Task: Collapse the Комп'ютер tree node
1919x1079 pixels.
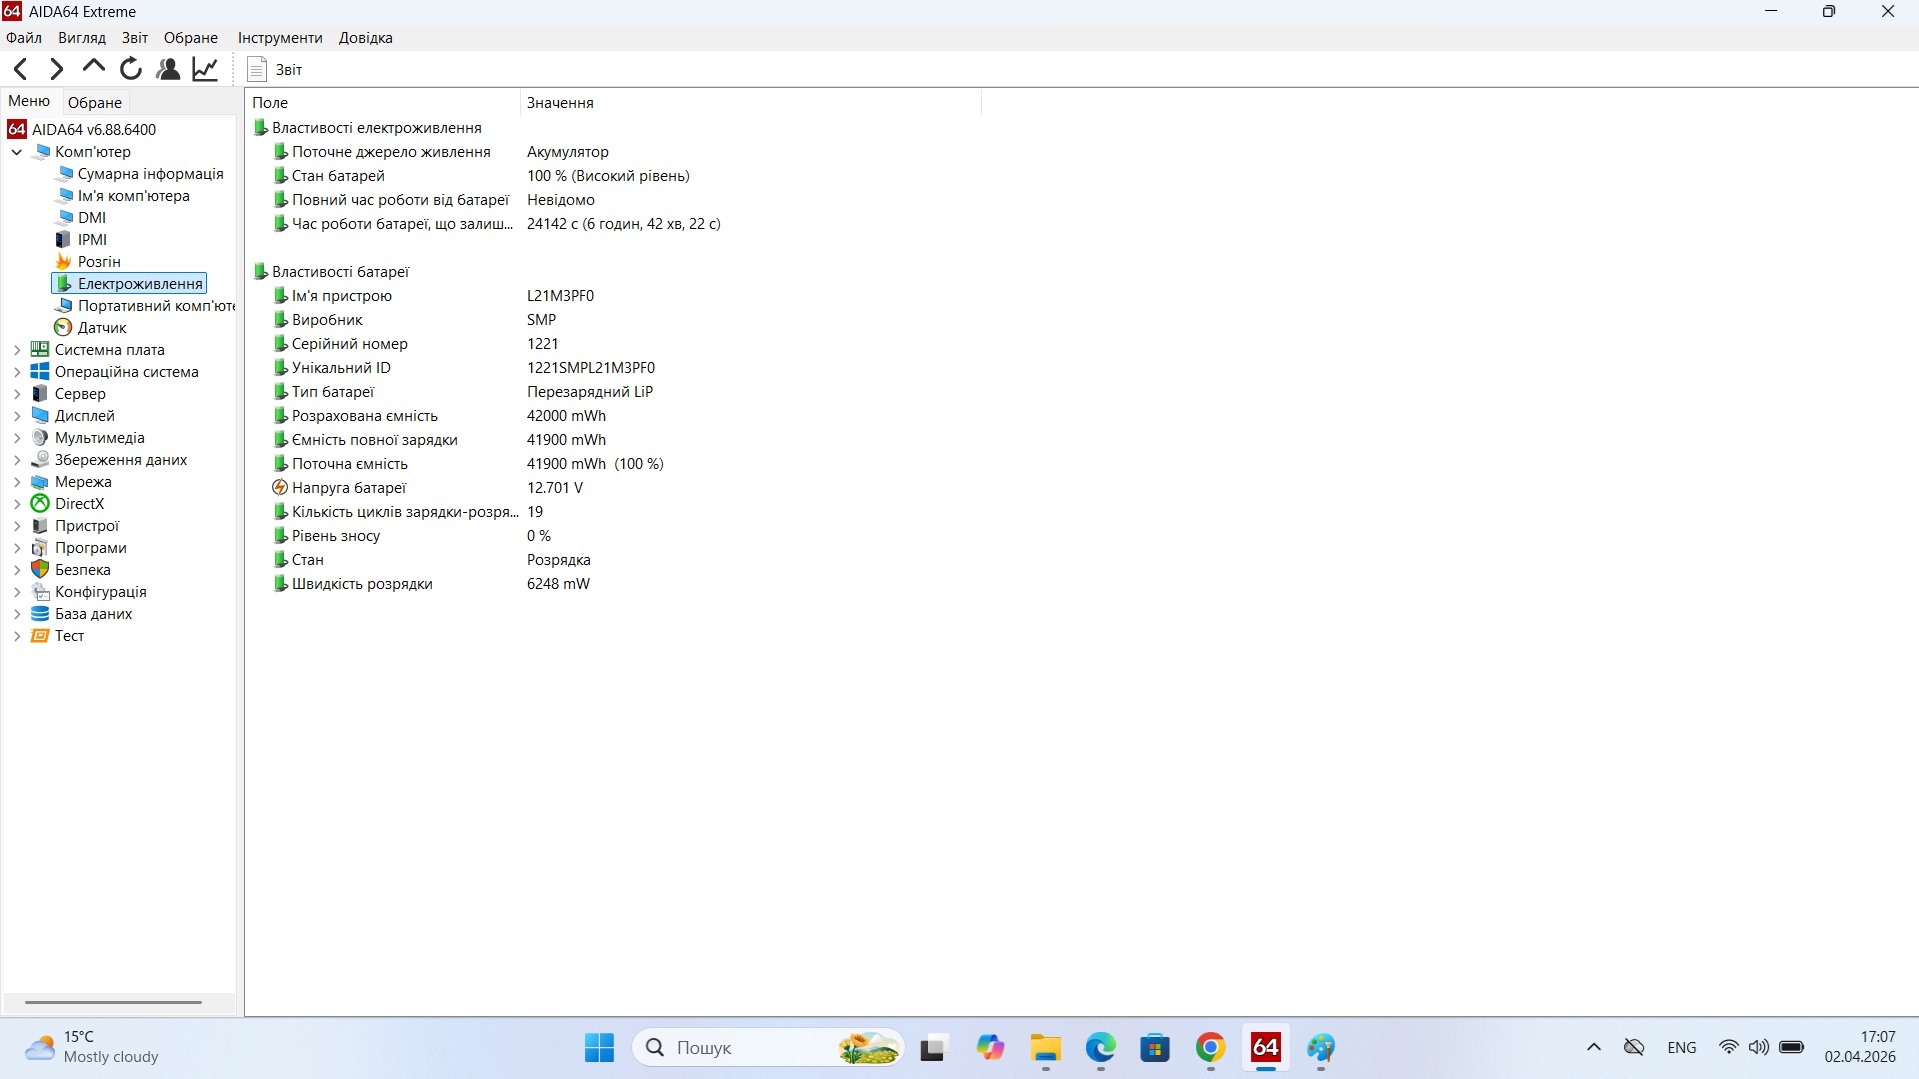Action: (15, 152)
